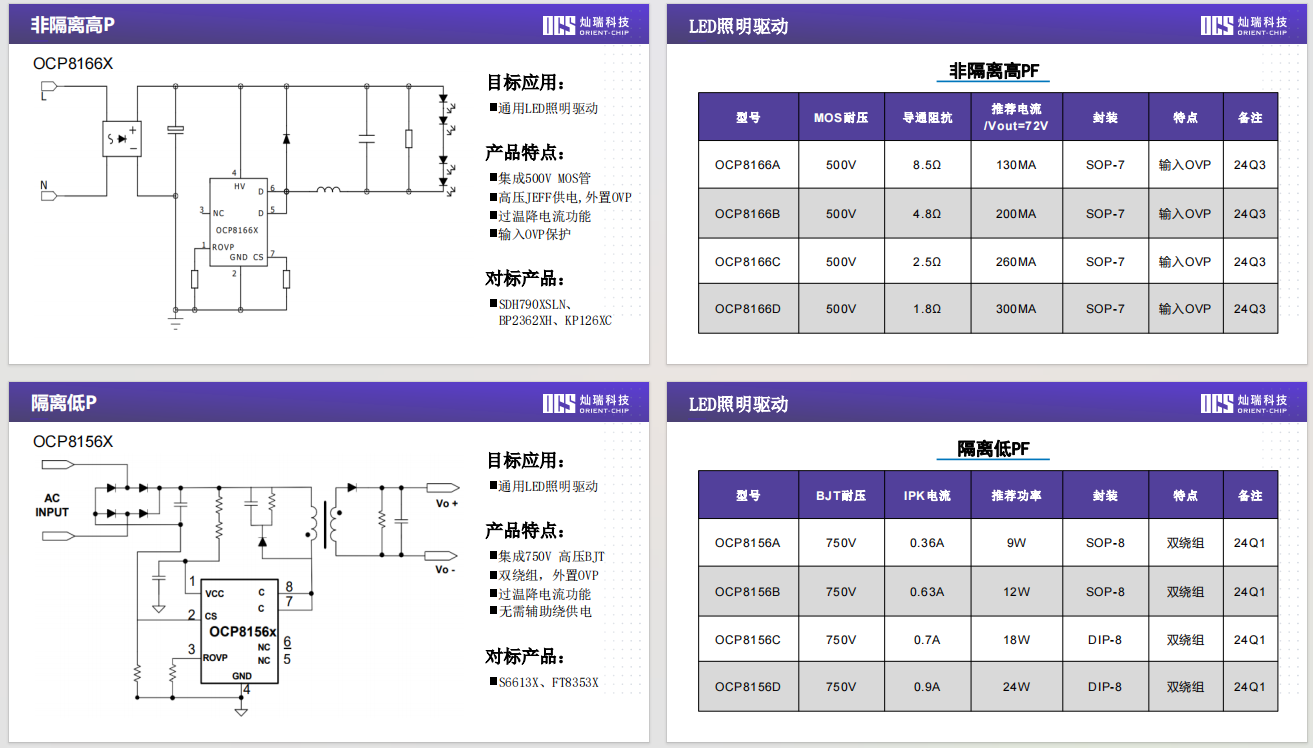Image resolution: width=1313 pixels, height=748 pixels.
Task: Click the OCS logo above the 隔离低PF table
Action: point(1244,403)
